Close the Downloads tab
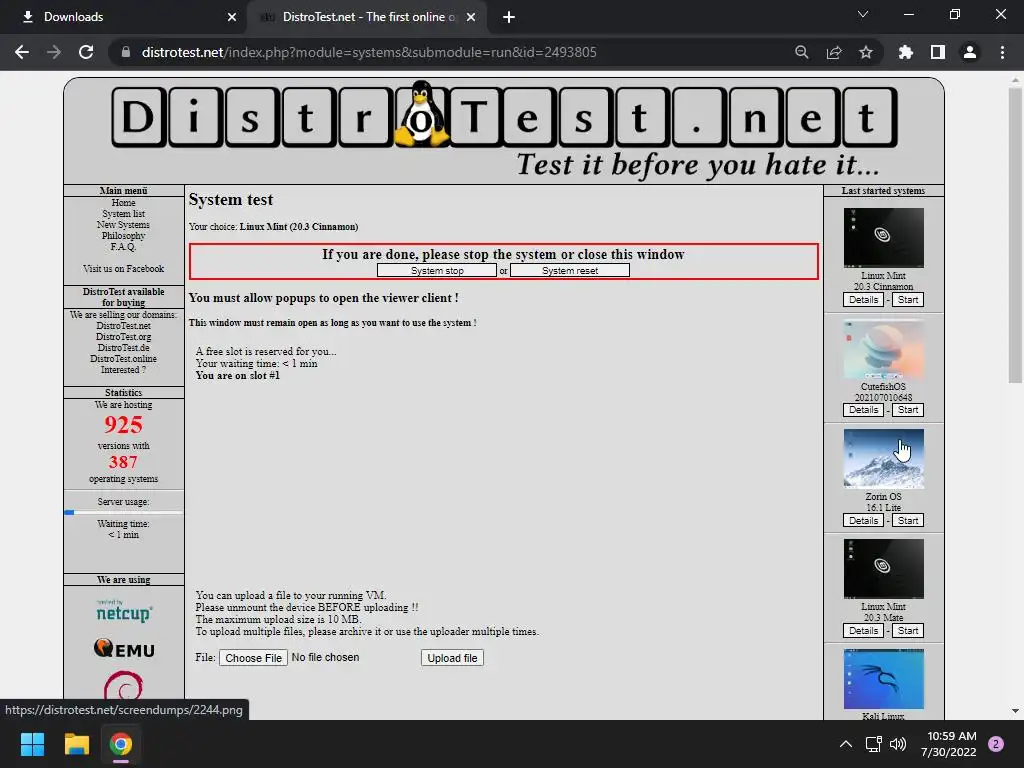This screenshot has height=768, width=1024. tap(232, 17)
